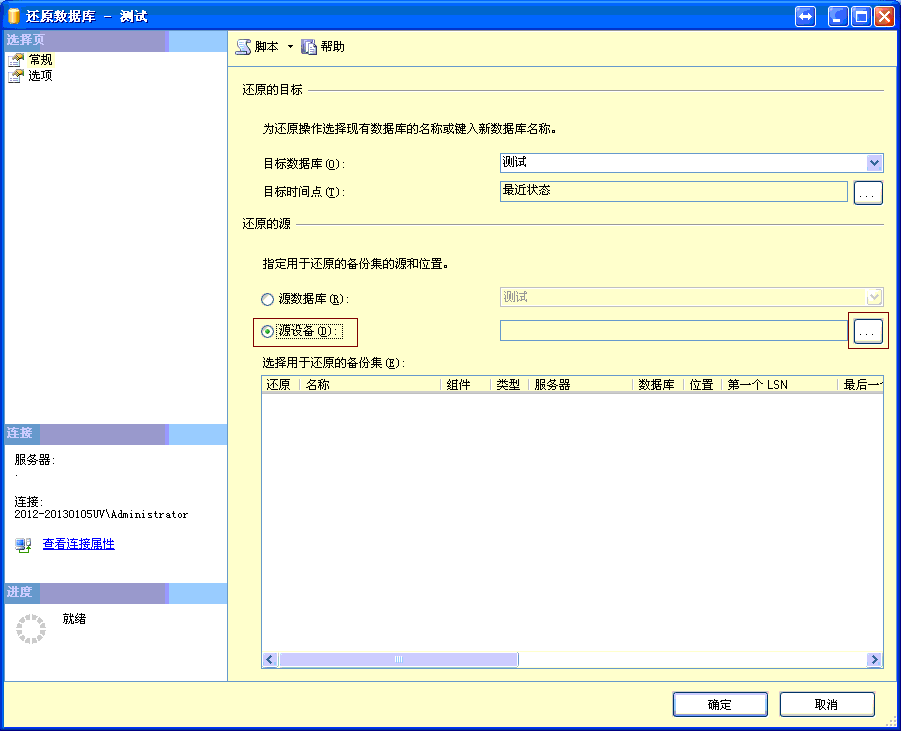Click the double-arrow title bar button
901x731 pixels.
pos(806,16)
